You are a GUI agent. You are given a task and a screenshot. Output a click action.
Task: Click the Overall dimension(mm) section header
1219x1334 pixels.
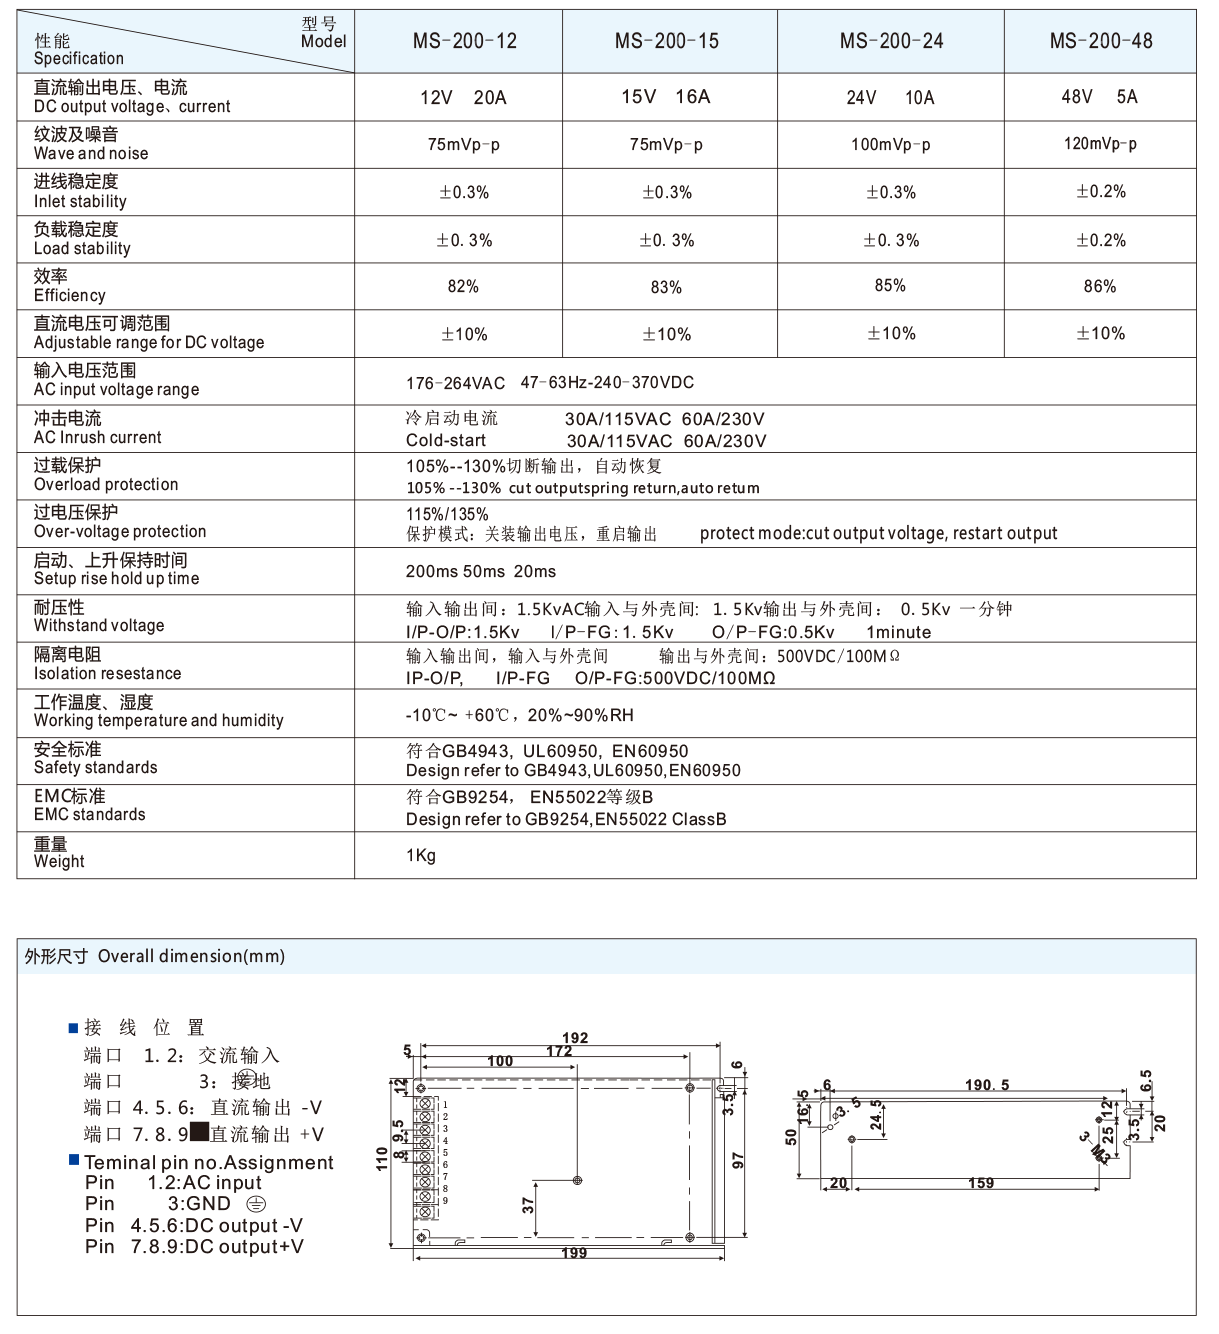click(x=155, y=956)
